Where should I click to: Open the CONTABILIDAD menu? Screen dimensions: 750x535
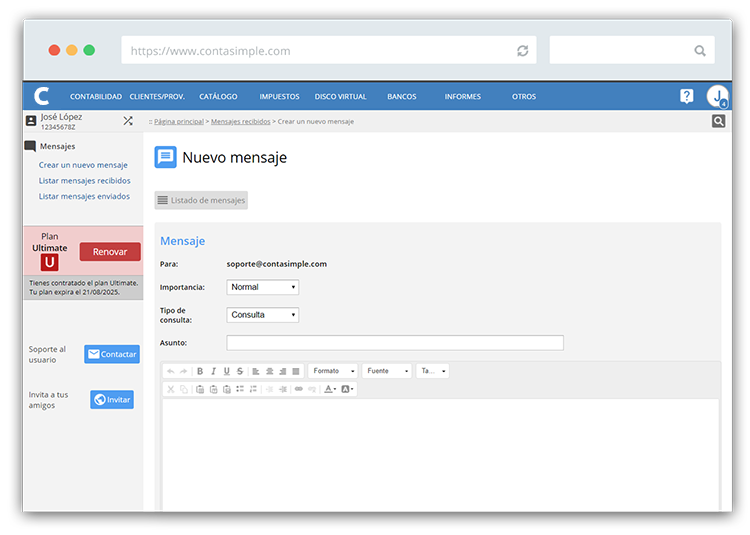click(x=96, y=97)
